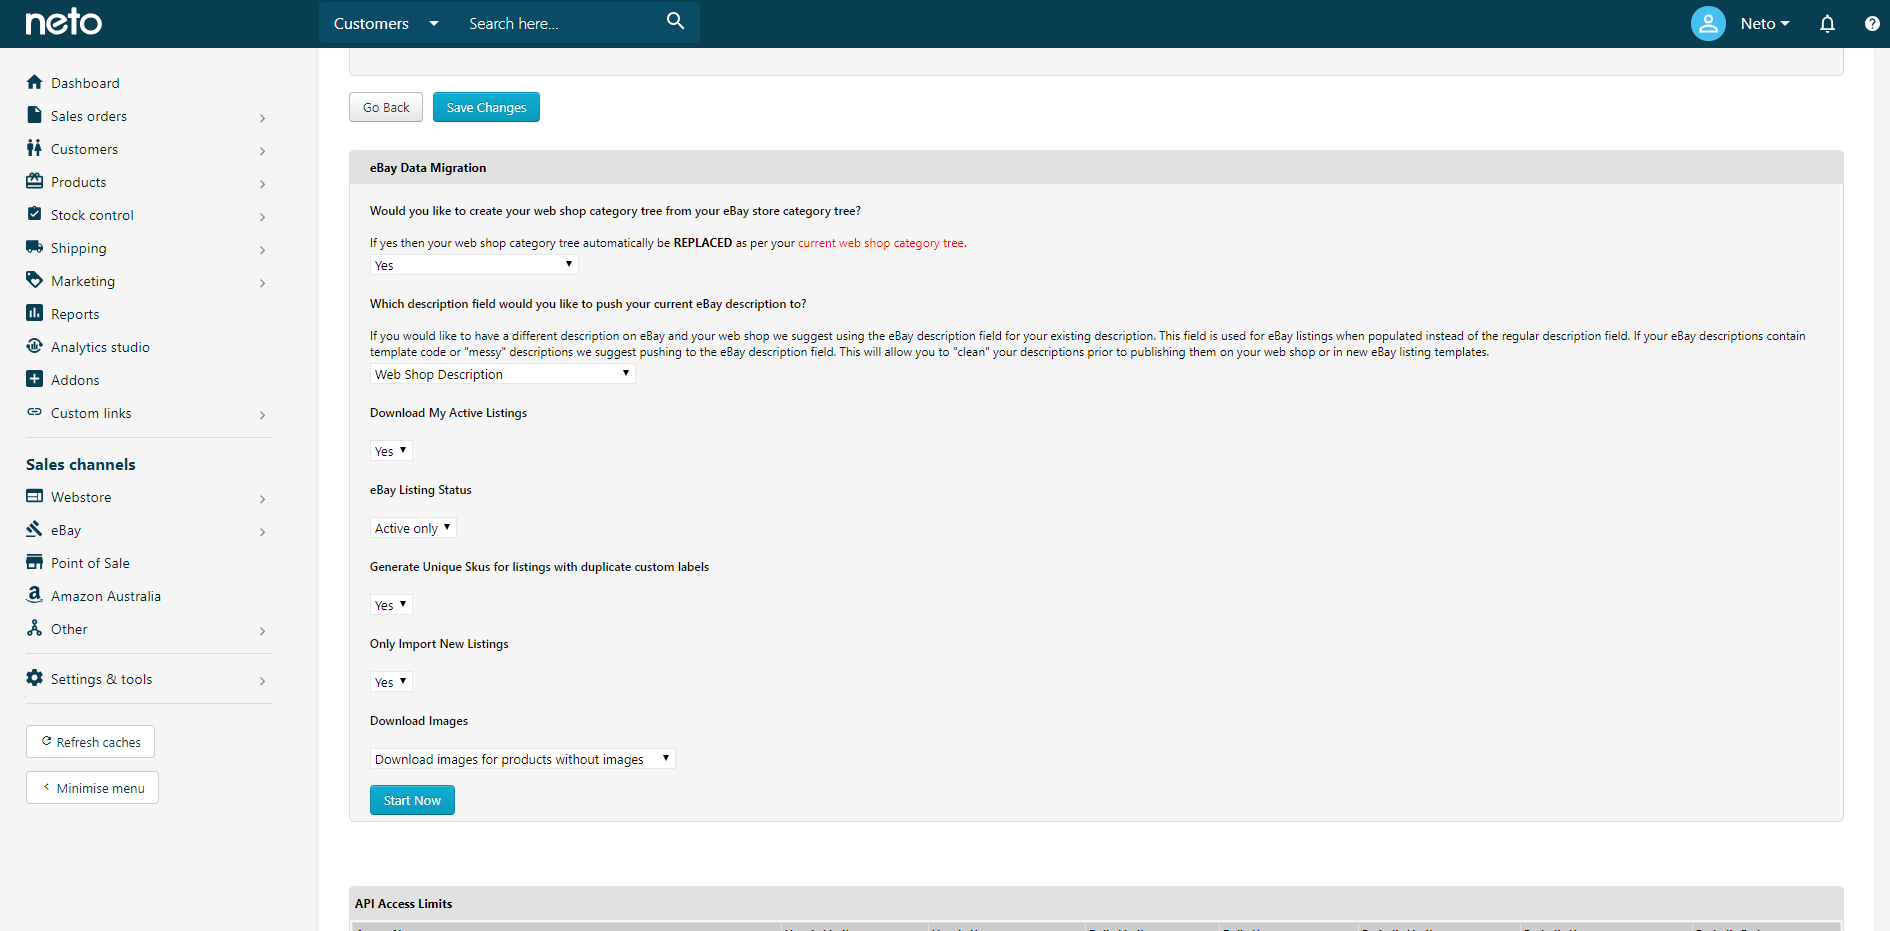Click the Point of Sale store icon
The width and height of the screenshot is (1890, 931).
tap(35, 562)
